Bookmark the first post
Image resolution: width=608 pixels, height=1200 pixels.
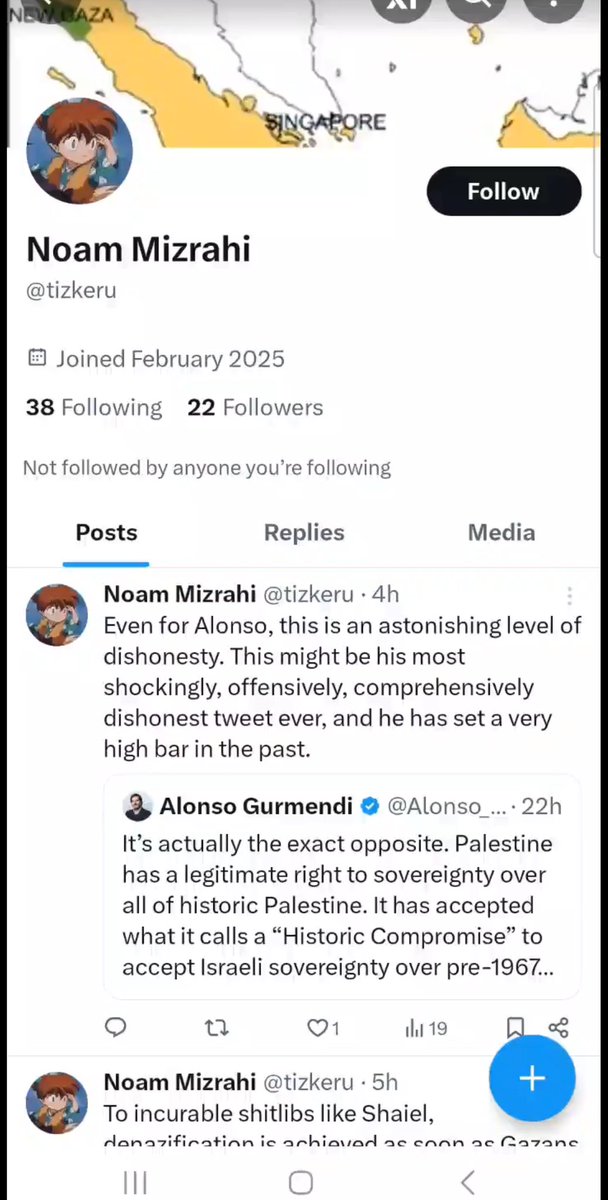pyautogui.click(x=515, y=1027)
